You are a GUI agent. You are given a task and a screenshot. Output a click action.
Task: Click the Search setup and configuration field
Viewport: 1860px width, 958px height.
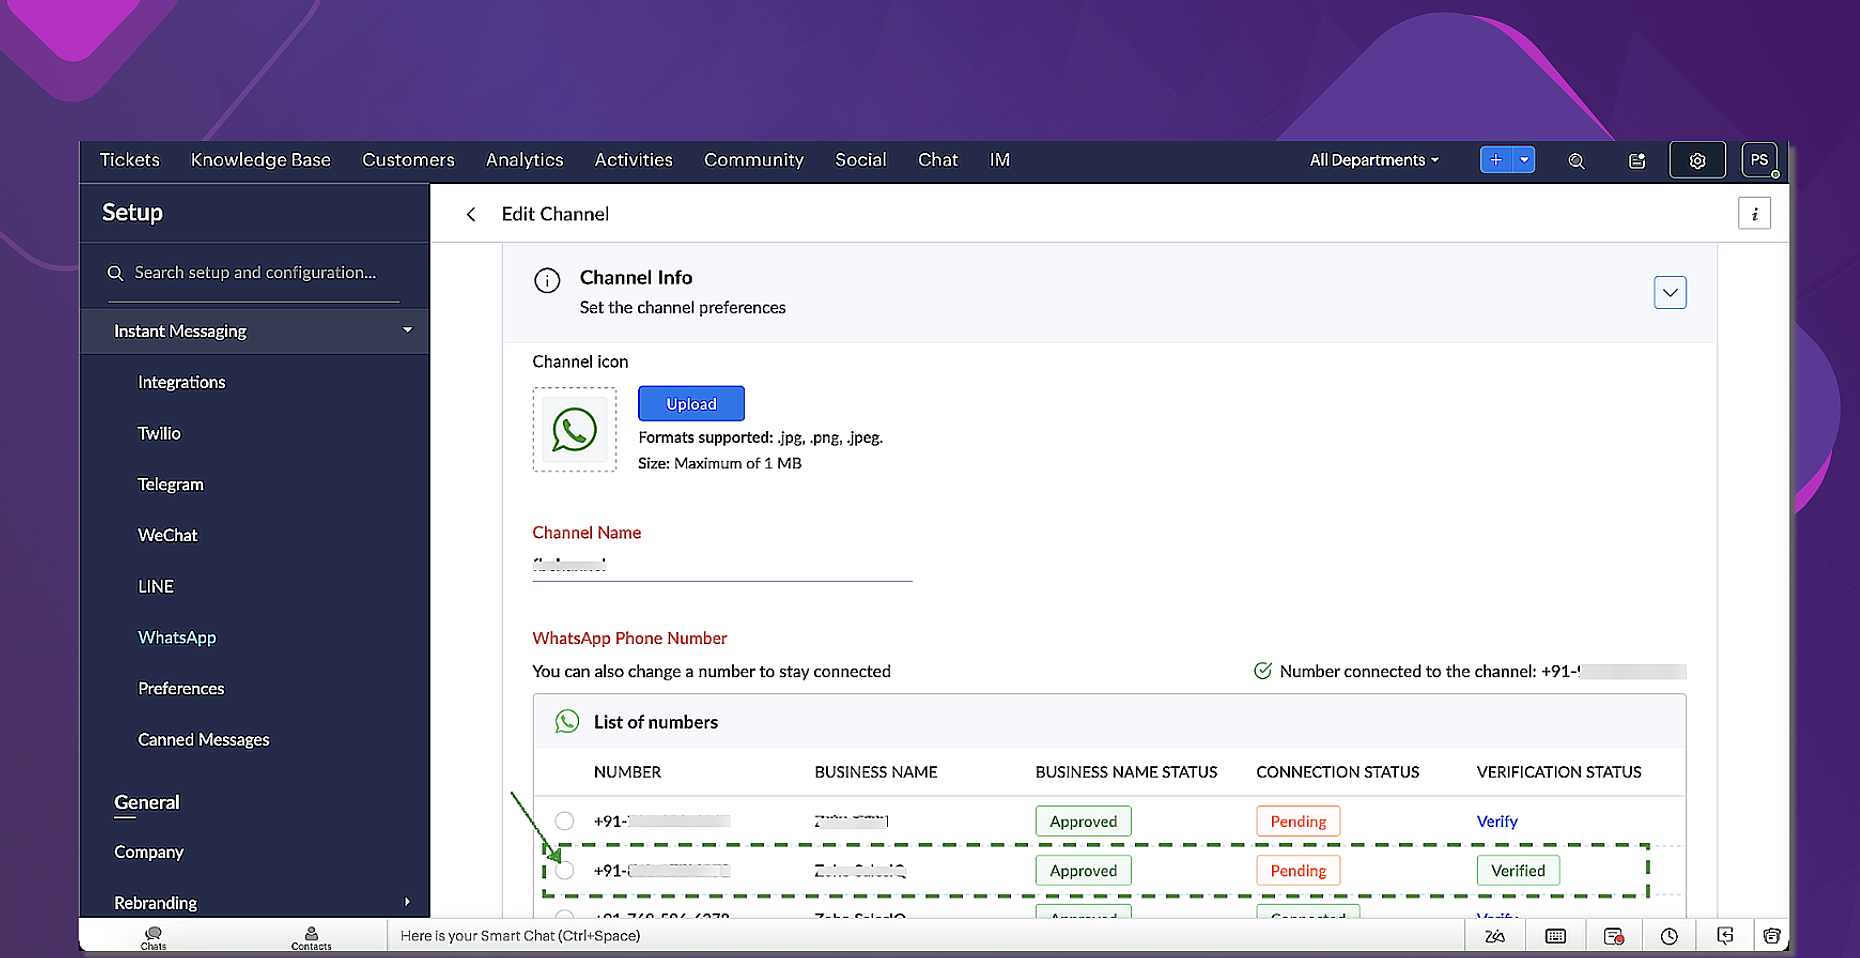(x=254, y=273)
